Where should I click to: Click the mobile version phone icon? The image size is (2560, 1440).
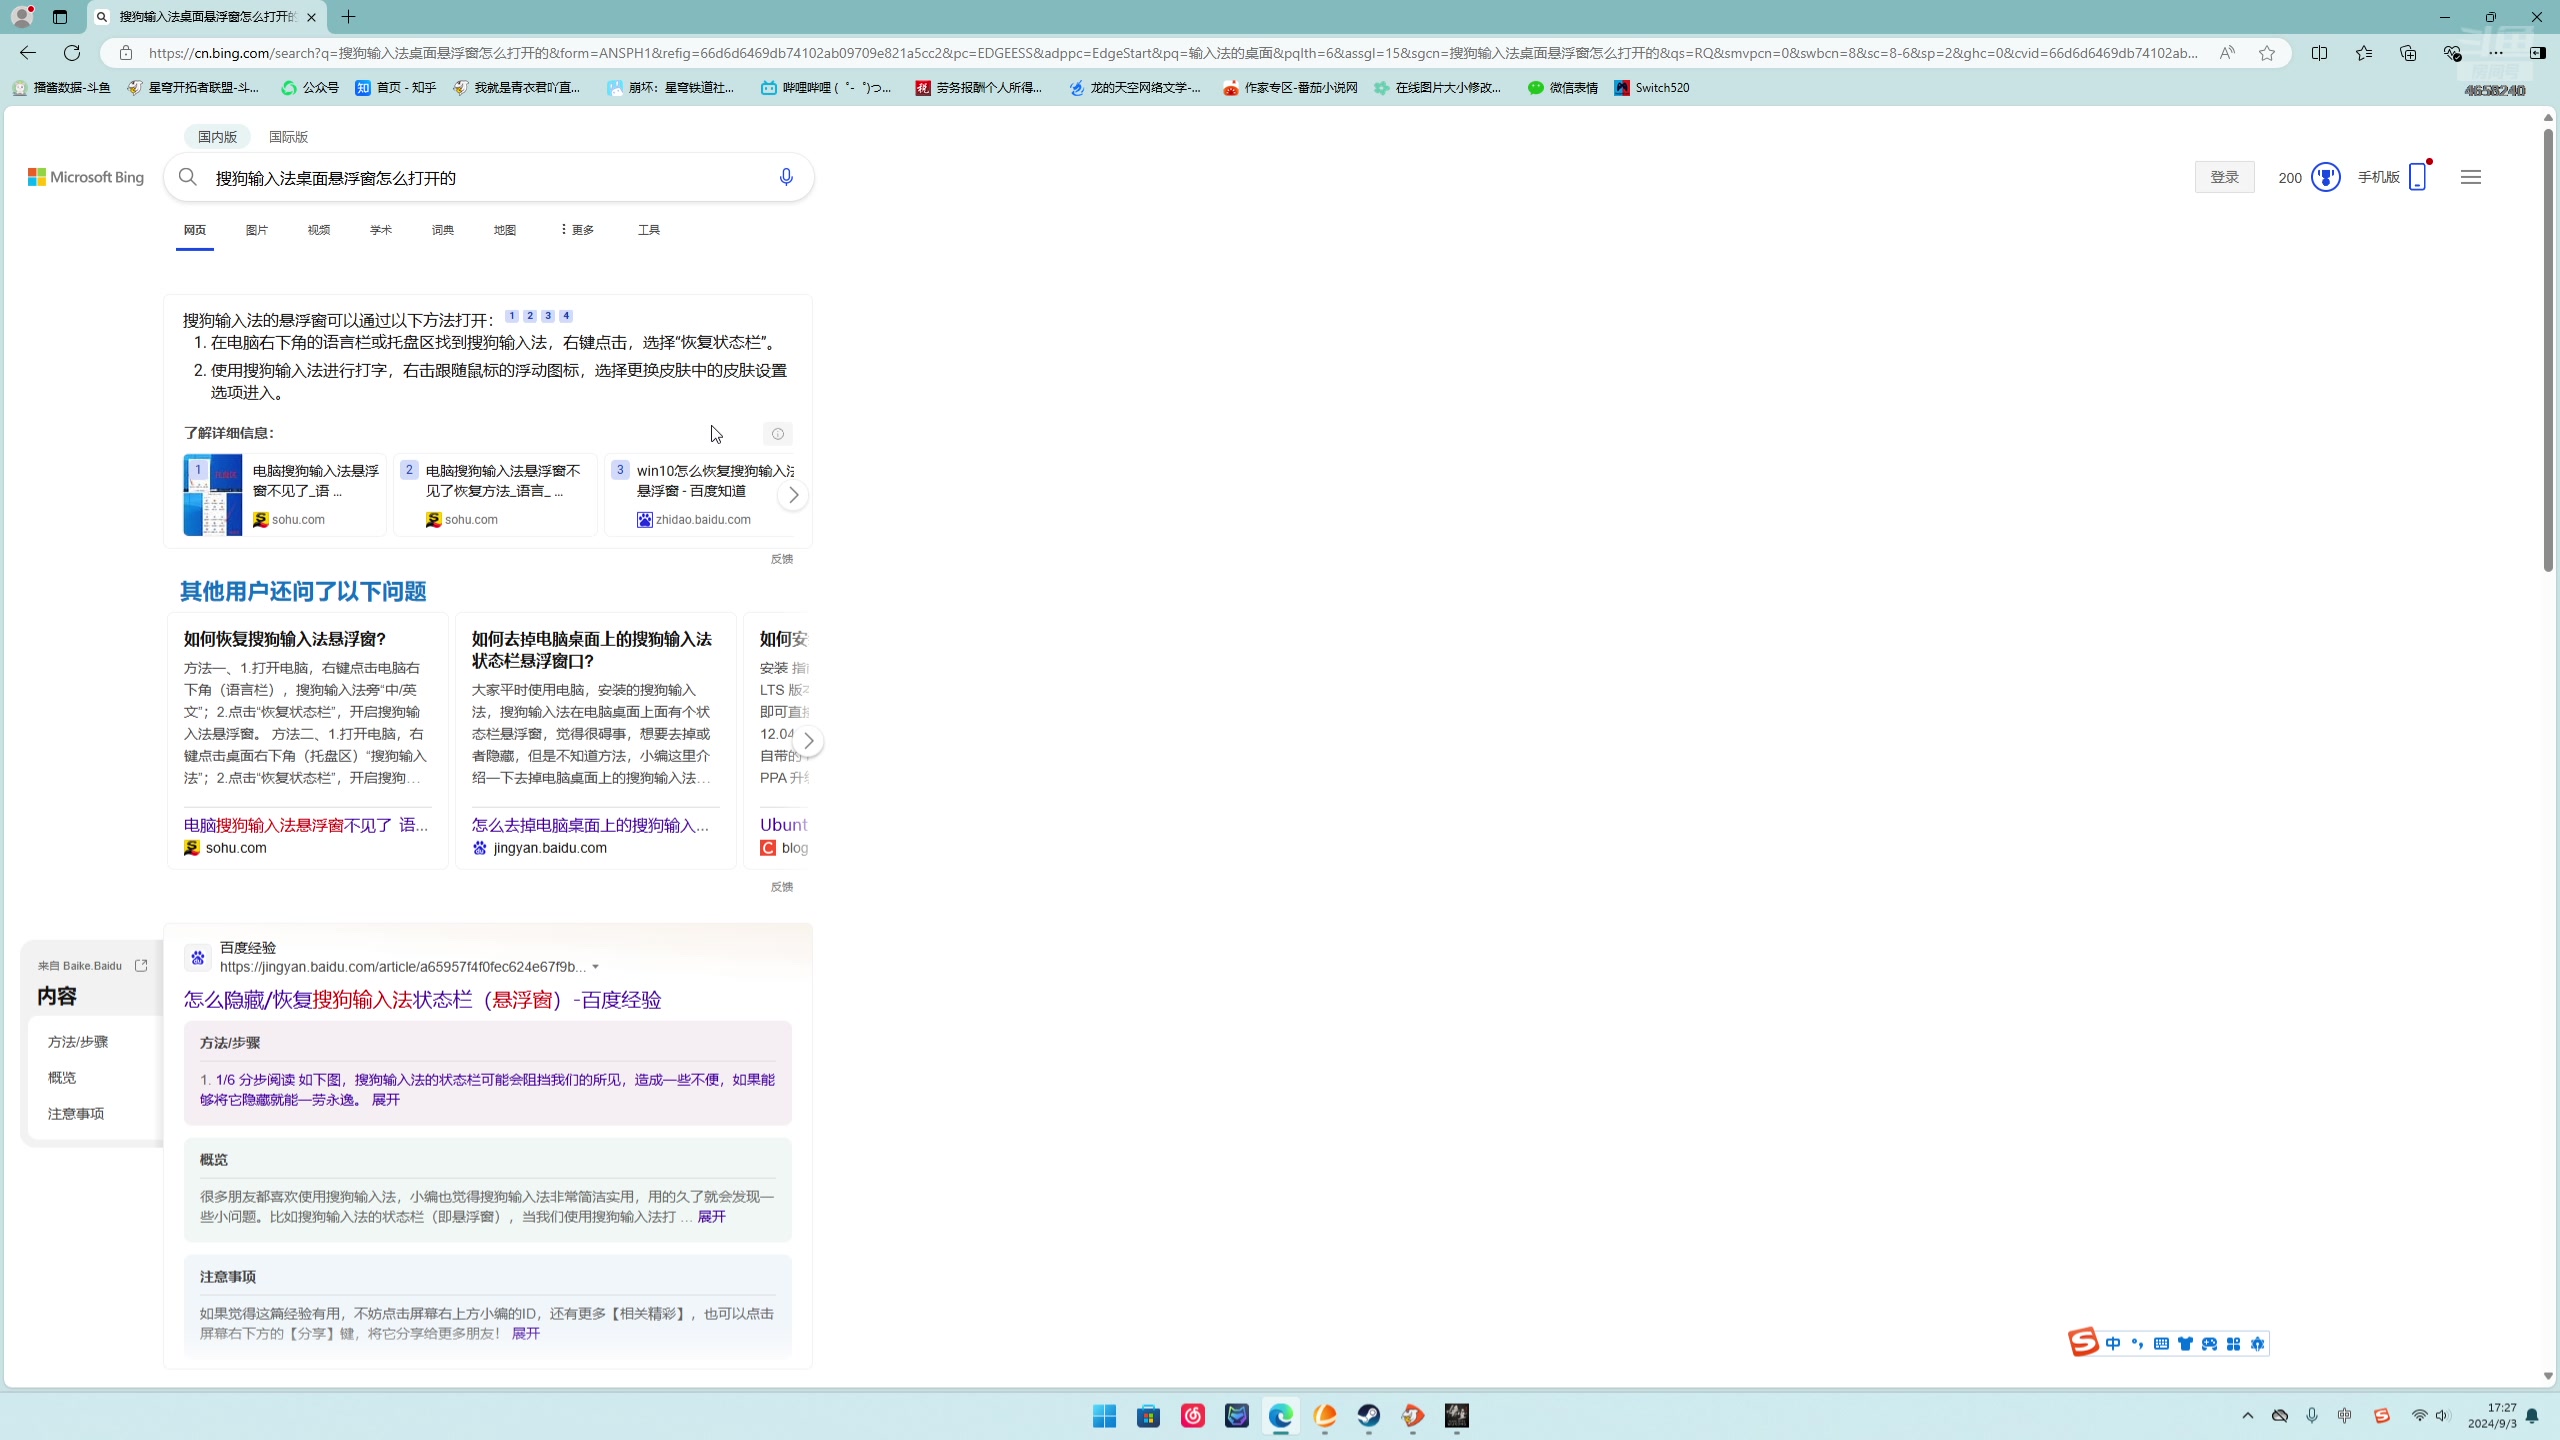pyautogui.click(x=2418, y=176)
